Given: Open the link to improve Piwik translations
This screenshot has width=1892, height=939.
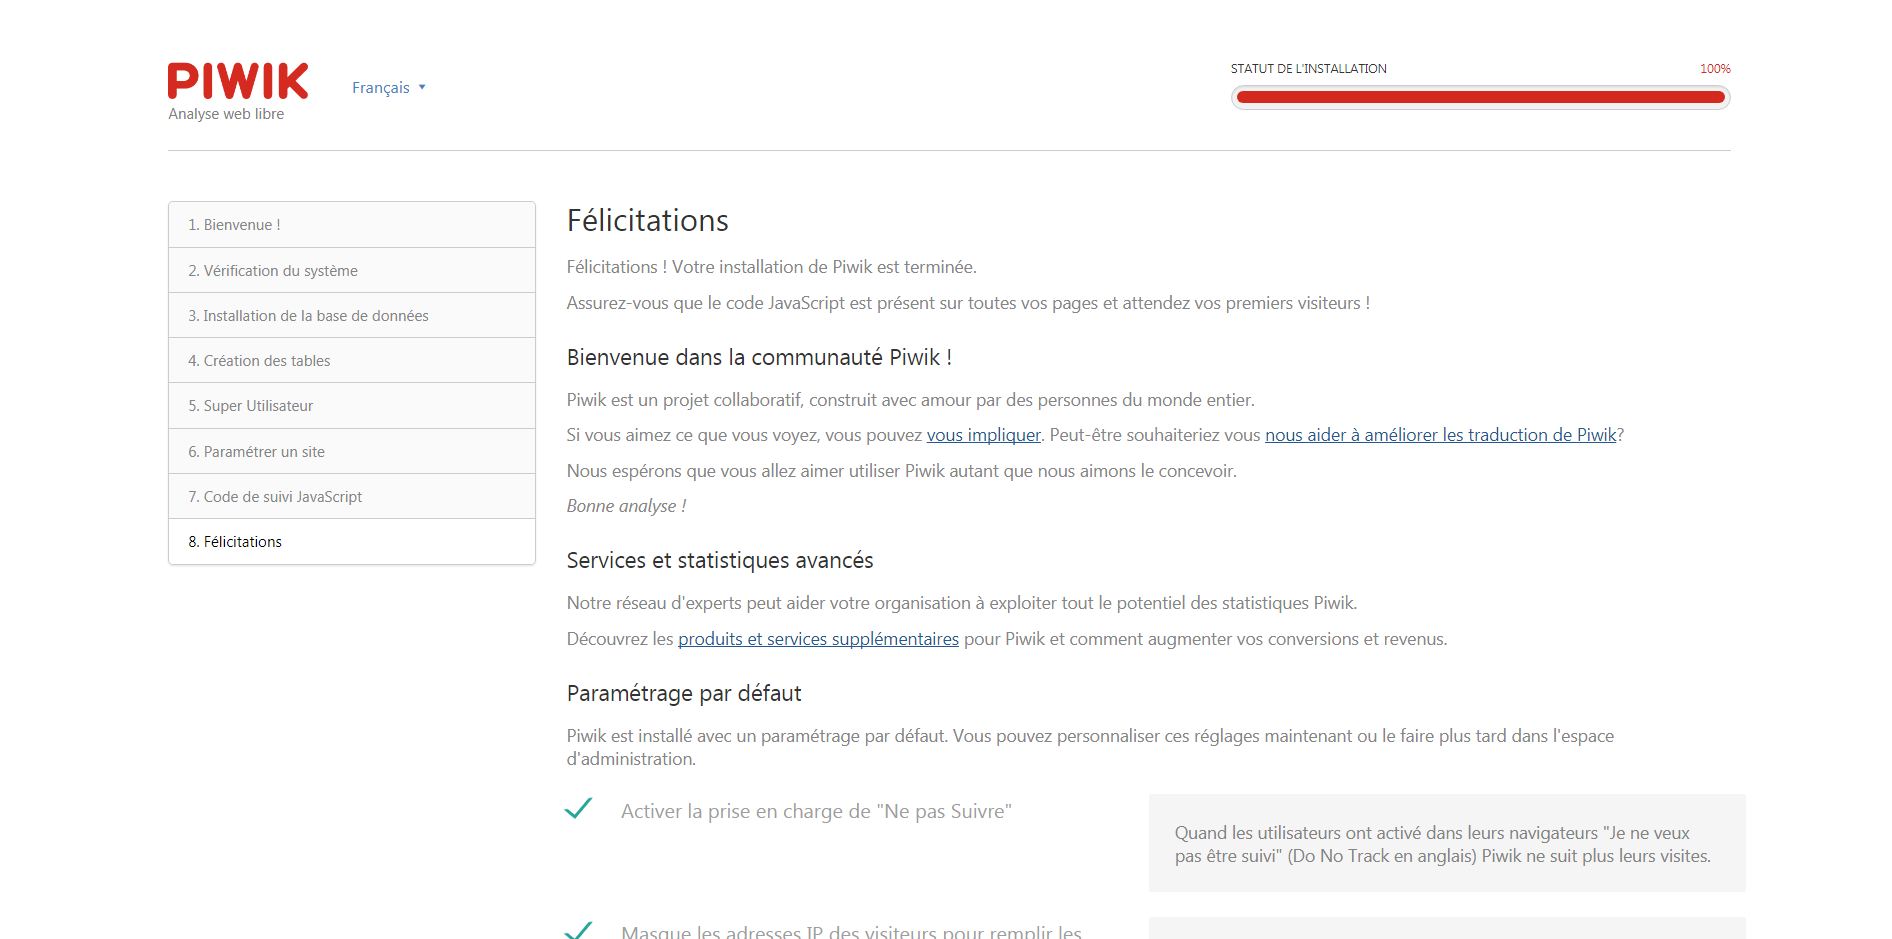Looking at the screenshot, I should pyautogui.click(x=1440, y=435).
